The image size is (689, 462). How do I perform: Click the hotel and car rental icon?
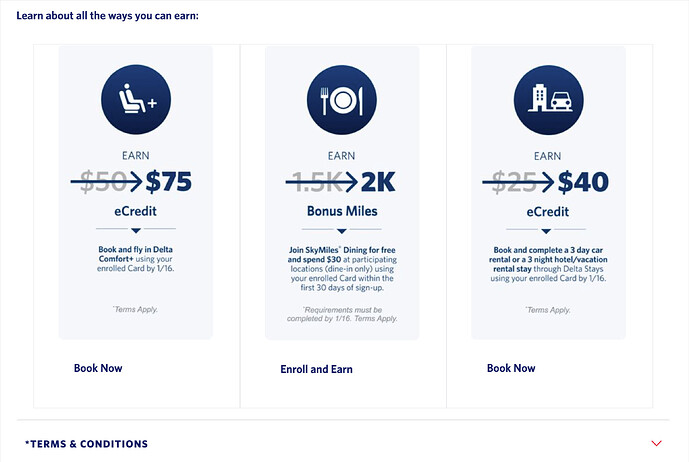tap(548, 99)
